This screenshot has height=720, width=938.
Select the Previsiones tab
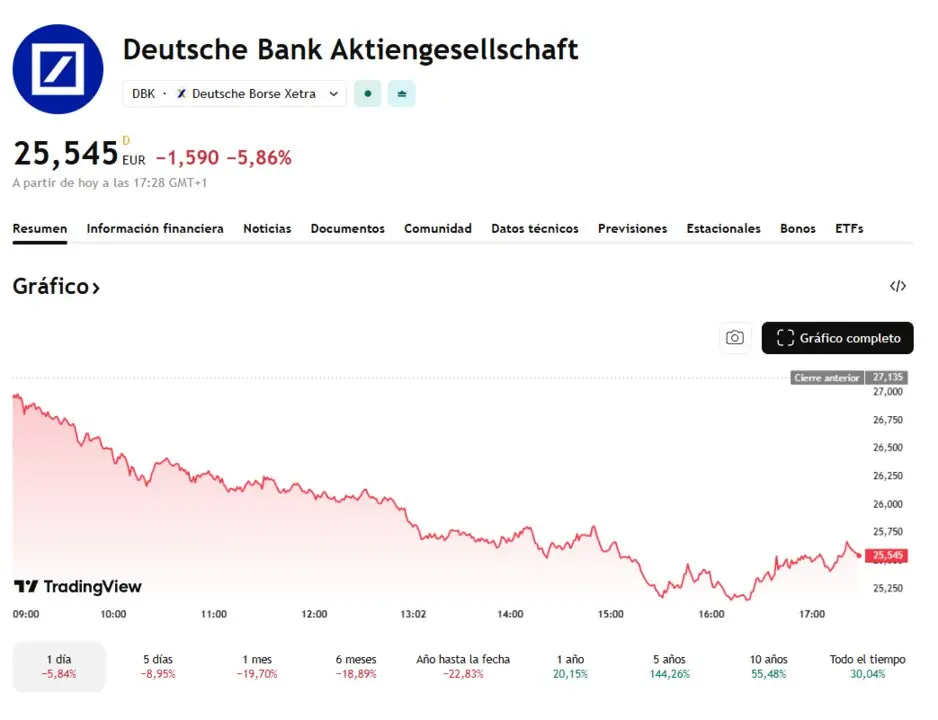point(632,228)
